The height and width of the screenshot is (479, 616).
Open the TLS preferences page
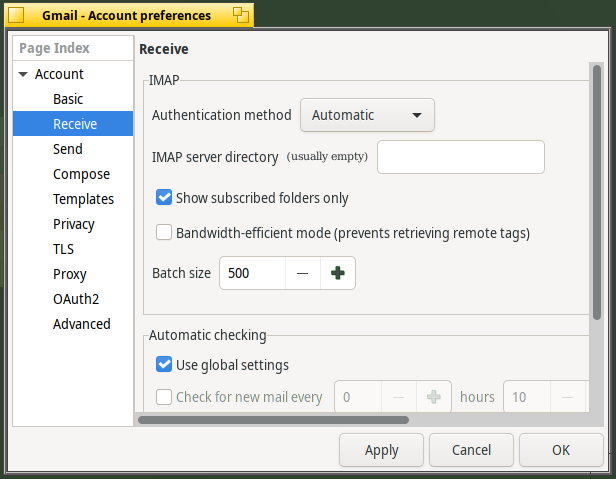click(63, 249)
